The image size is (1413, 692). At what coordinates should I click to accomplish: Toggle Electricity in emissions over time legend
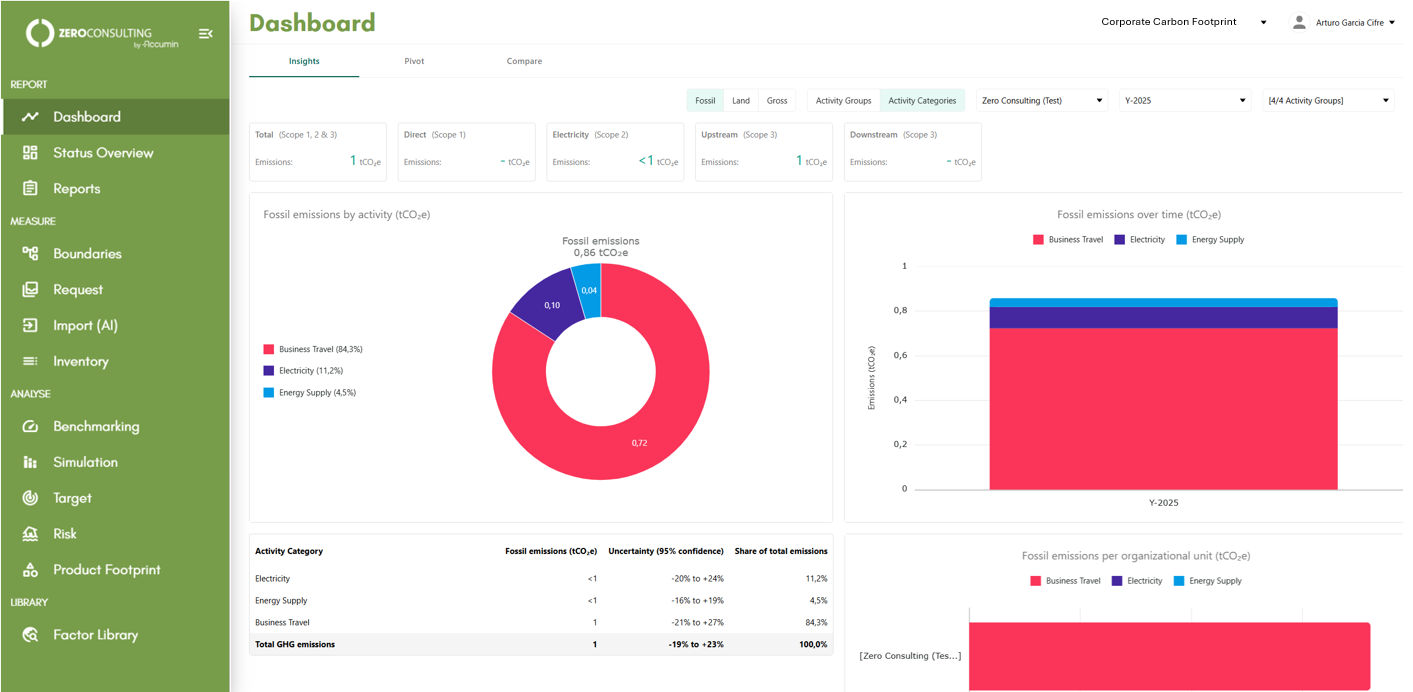[x=1139, y=240]
